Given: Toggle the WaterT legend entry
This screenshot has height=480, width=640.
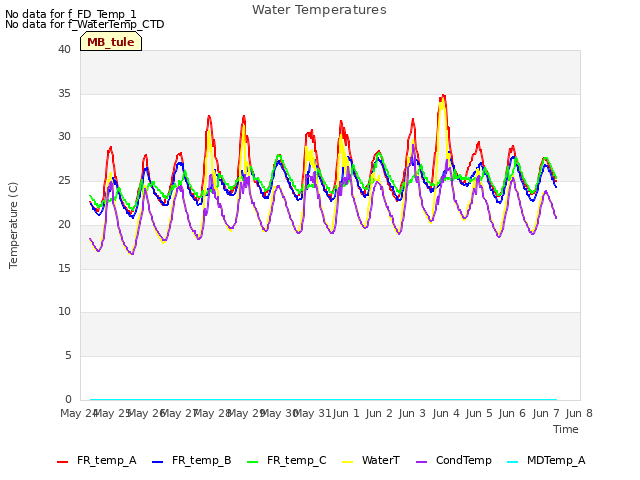Looking at the screenshot, I should pyautogui.click(x=371, y=460).
